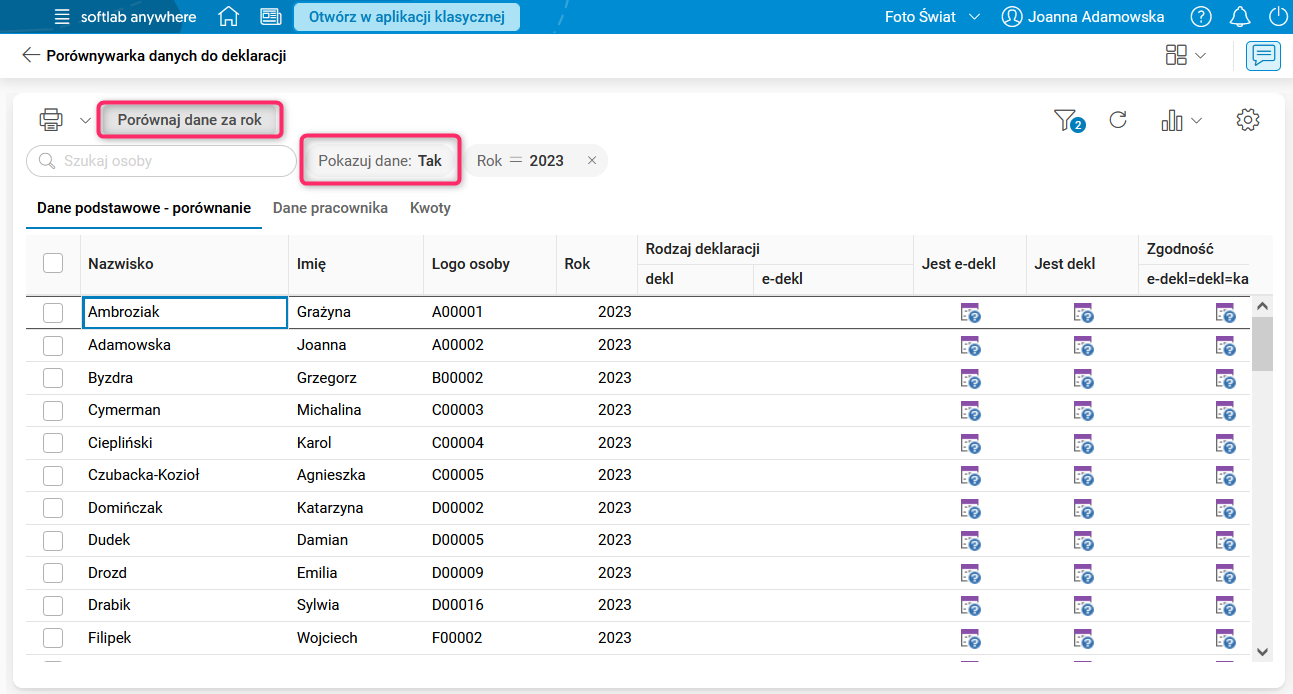Toggle the select-all header checkbox
The image size is (1293, 694).
[x=53, y=263]
